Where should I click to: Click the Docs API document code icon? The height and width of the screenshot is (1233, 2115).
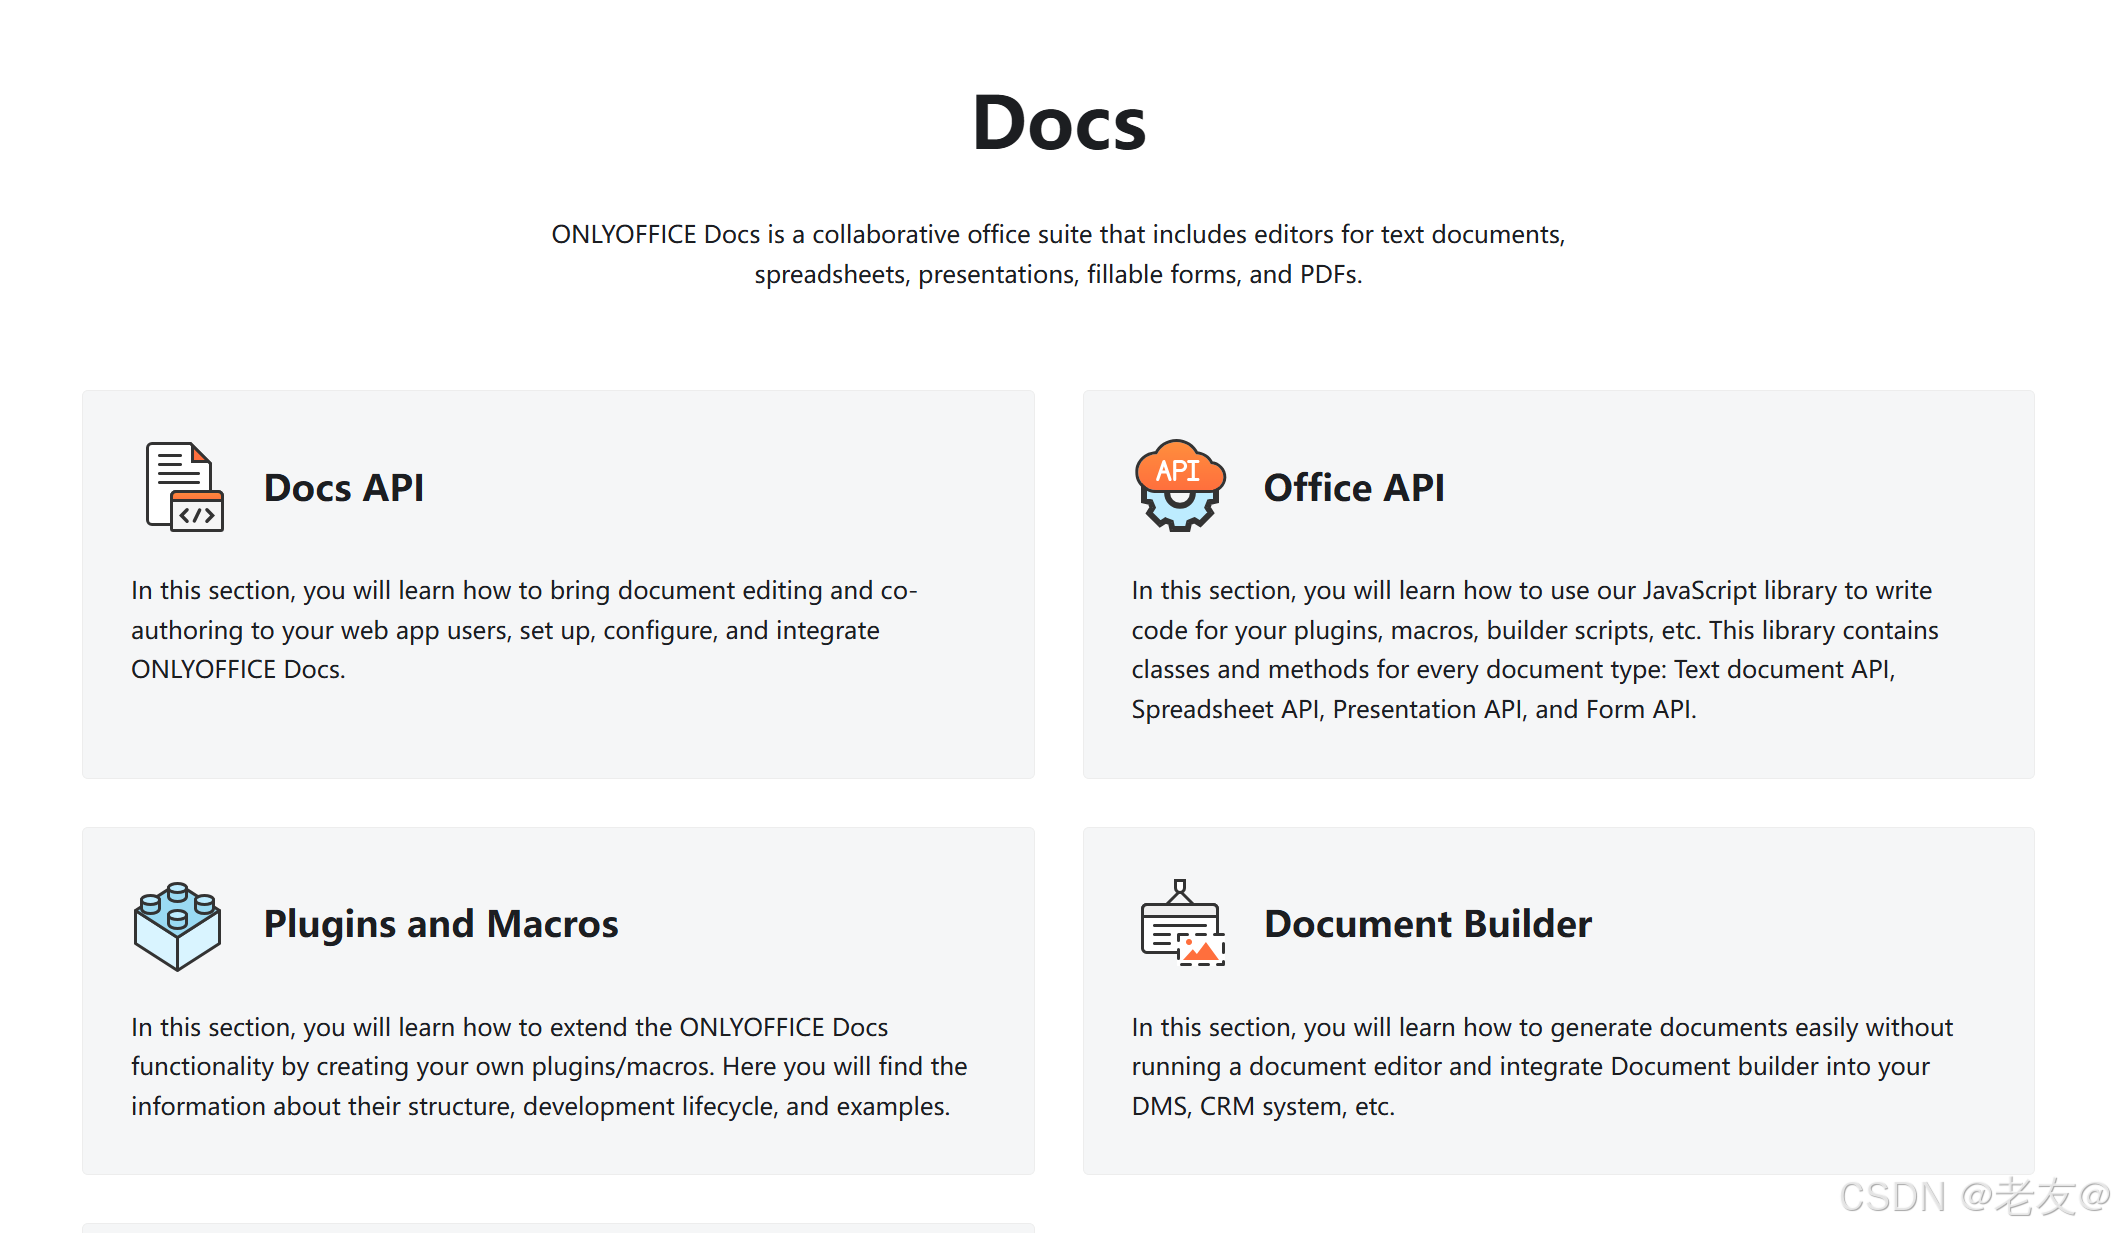[184, 487]
